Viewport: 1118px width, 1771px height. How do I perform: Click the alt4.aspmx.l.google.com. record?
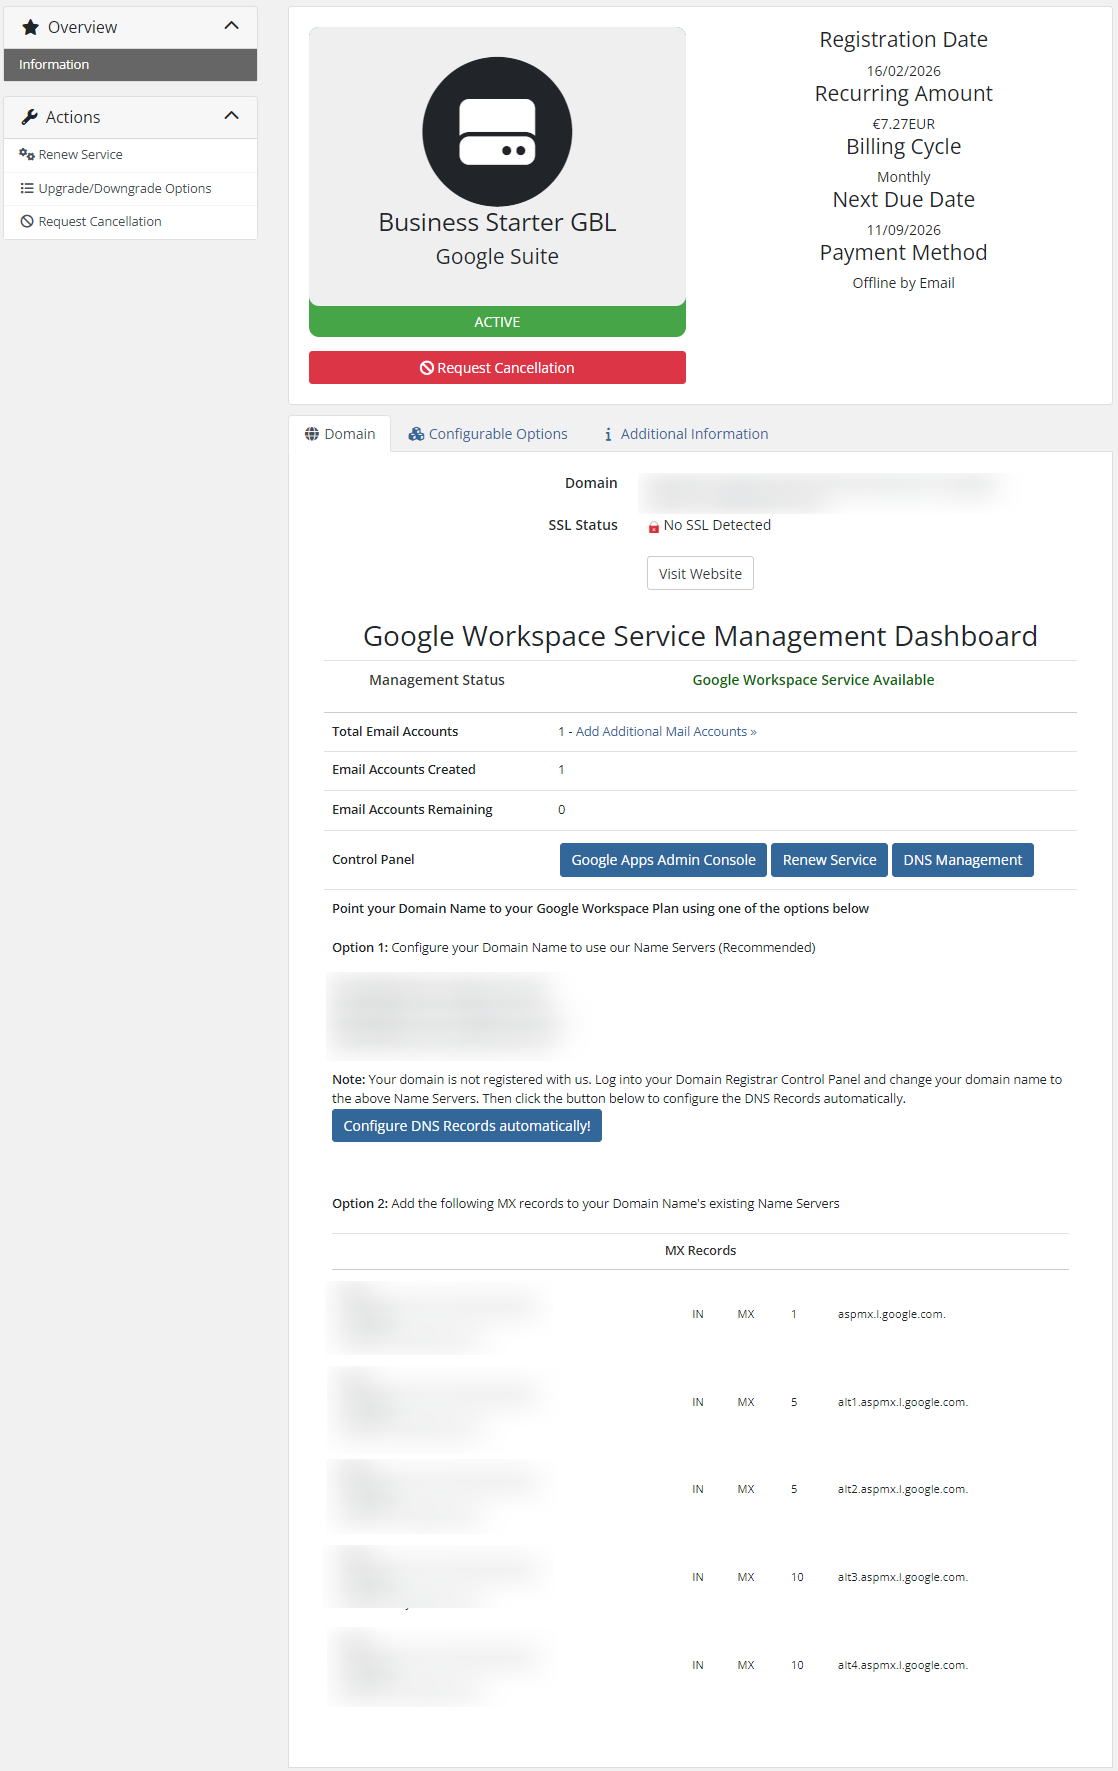[902, 1665]
